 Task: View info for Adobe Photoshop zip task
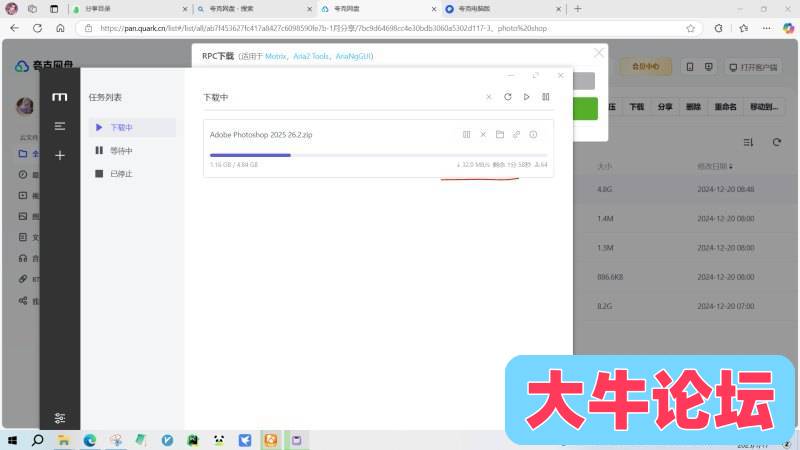[x=533, y=135]
